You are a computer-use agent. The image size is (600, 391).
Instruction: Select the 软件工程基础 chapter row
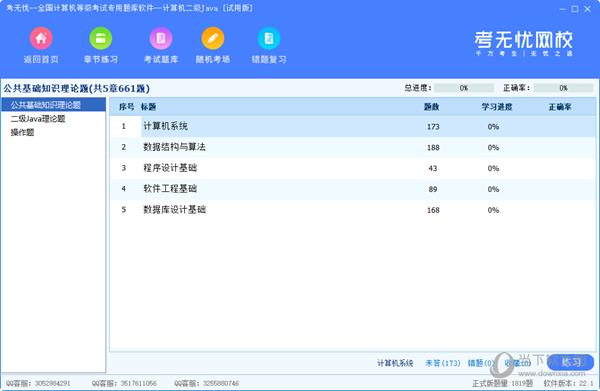(352, 189)
